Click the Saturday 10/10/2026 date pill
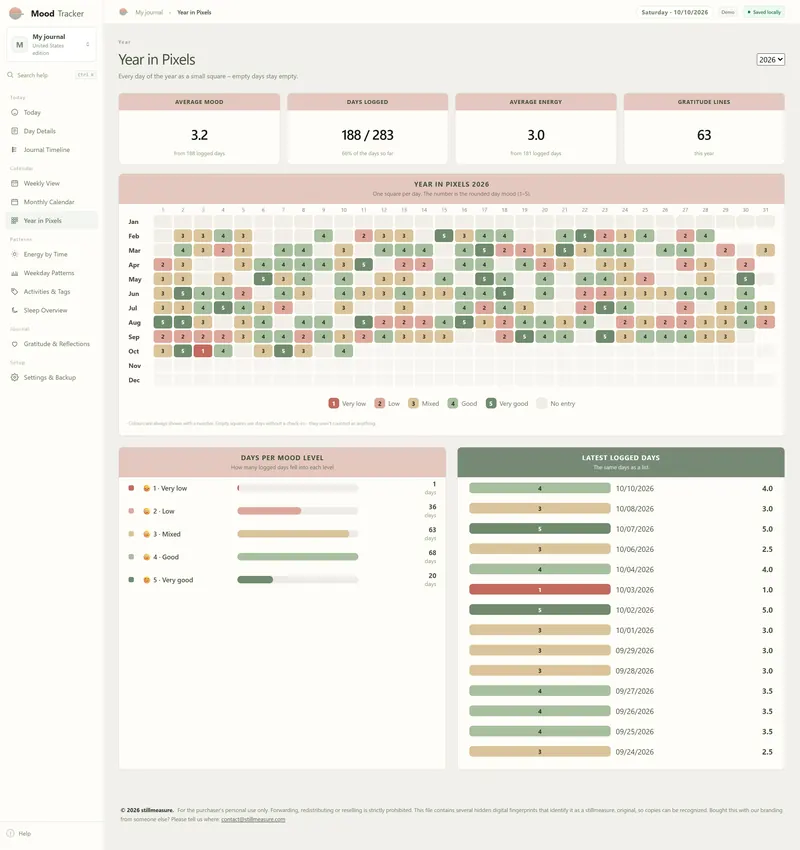The height and width of the screenshot is (850, 800). coord(674,12)
